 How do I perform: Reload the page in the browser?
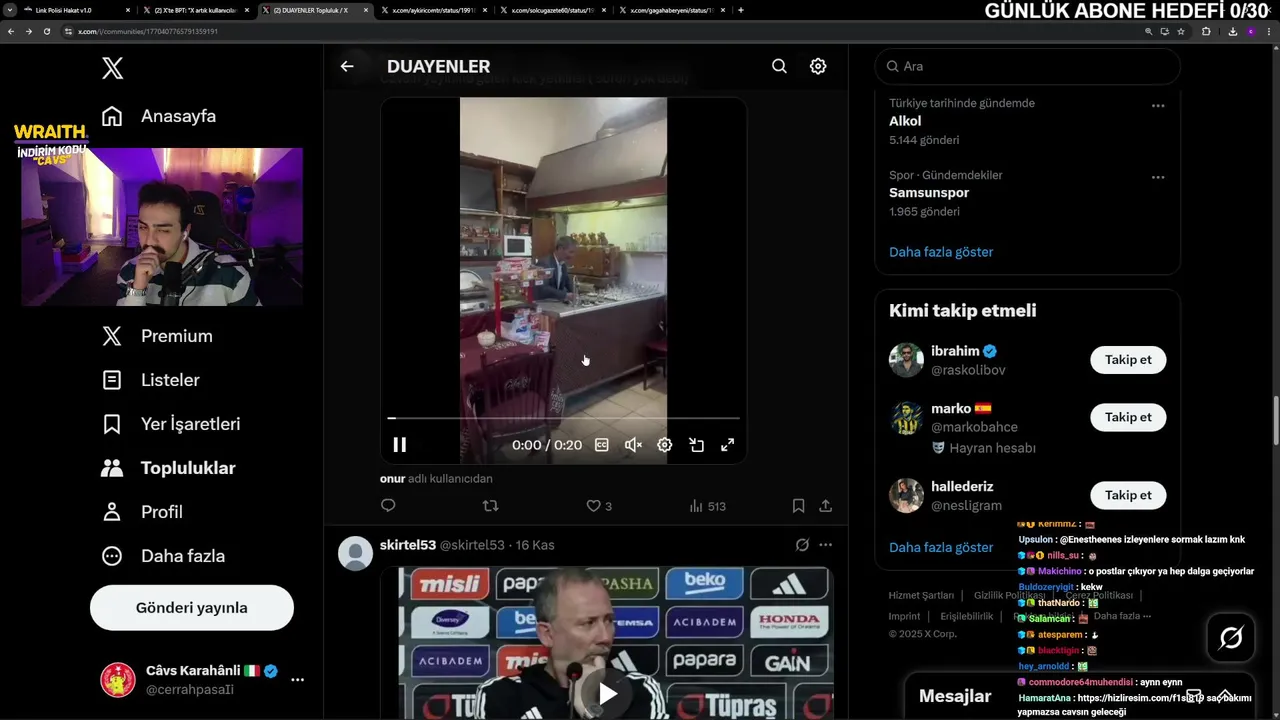point(46,31)
